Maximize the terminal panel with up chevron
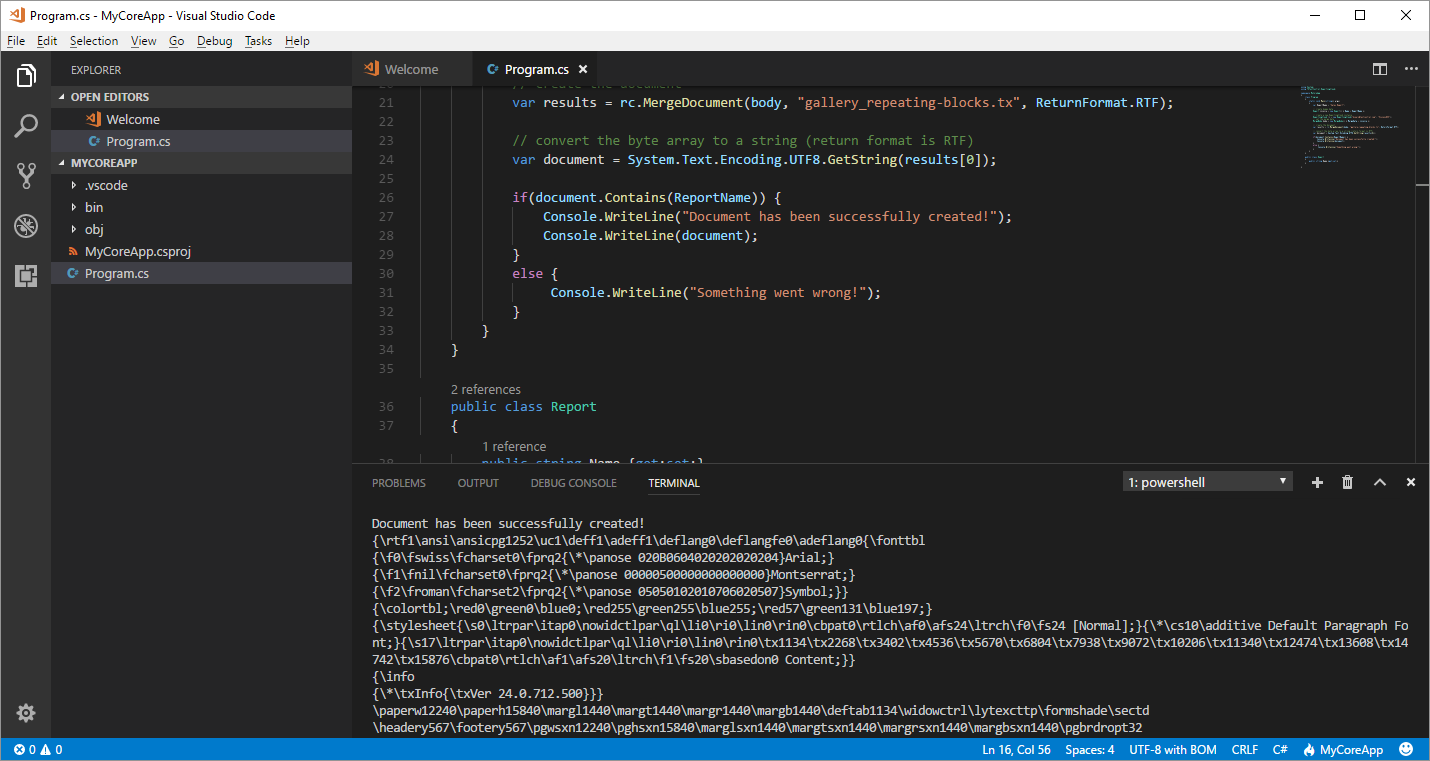This screenshot has height=761, width=1430. [1380, 482]
